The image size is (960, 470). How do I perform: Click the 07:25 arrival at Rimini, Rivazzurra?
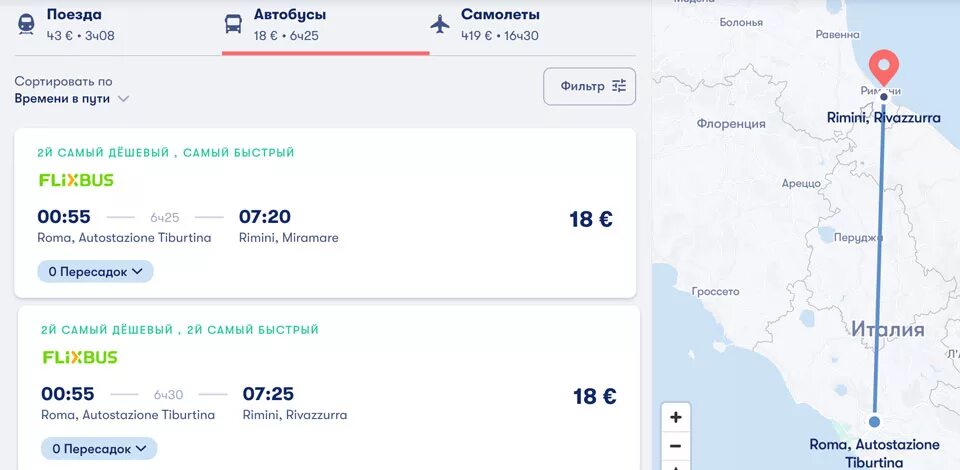click(268, 394)
